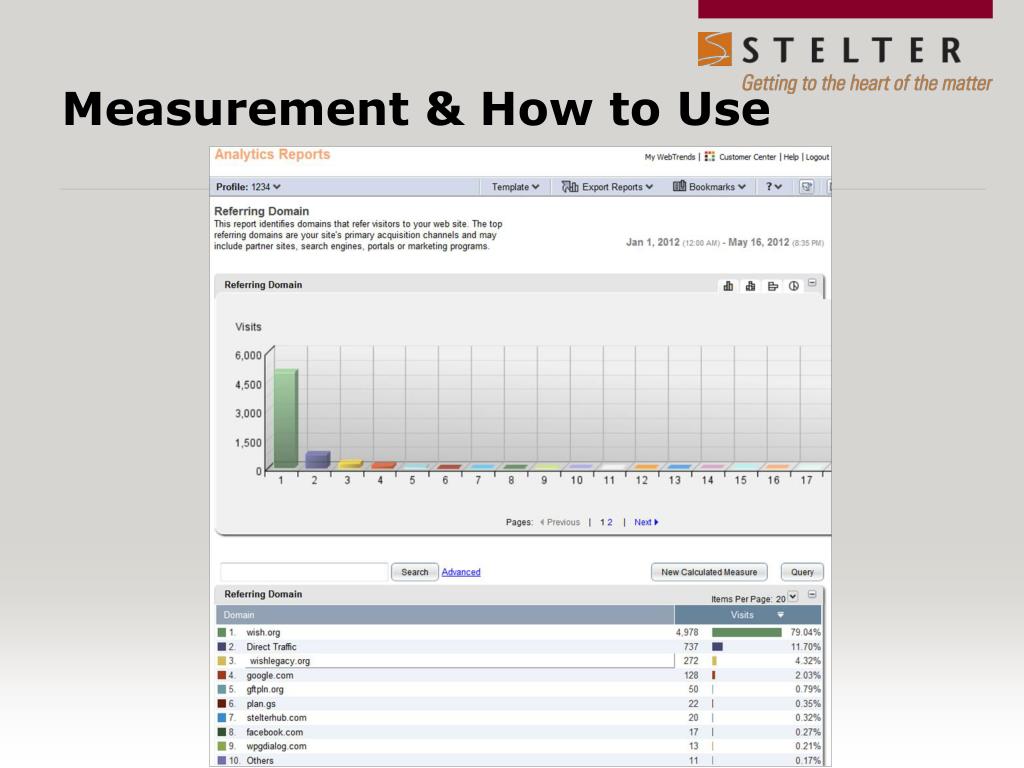The height and width of the screenshot is (768, 1024).
Task: Select the Others row
Action: point(519,761)
